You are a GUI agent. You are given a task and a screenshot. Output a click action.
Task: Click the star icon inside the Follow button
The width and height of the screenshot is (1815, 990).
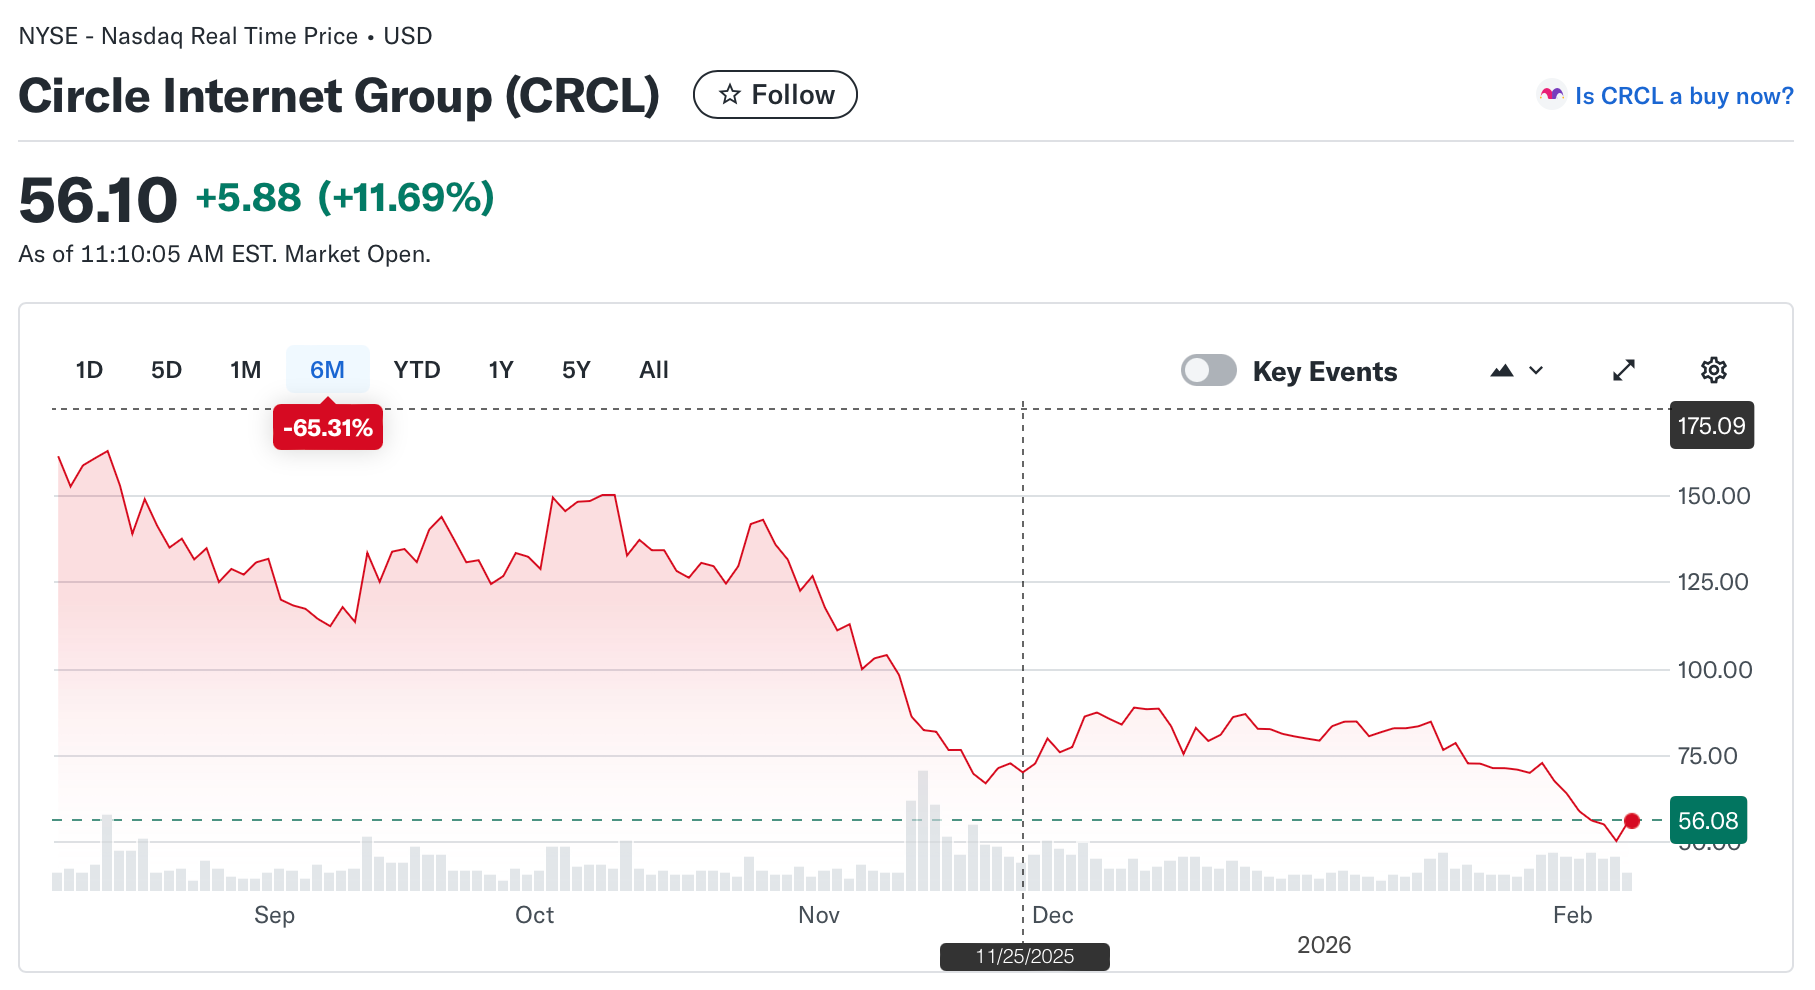point(729,94)
